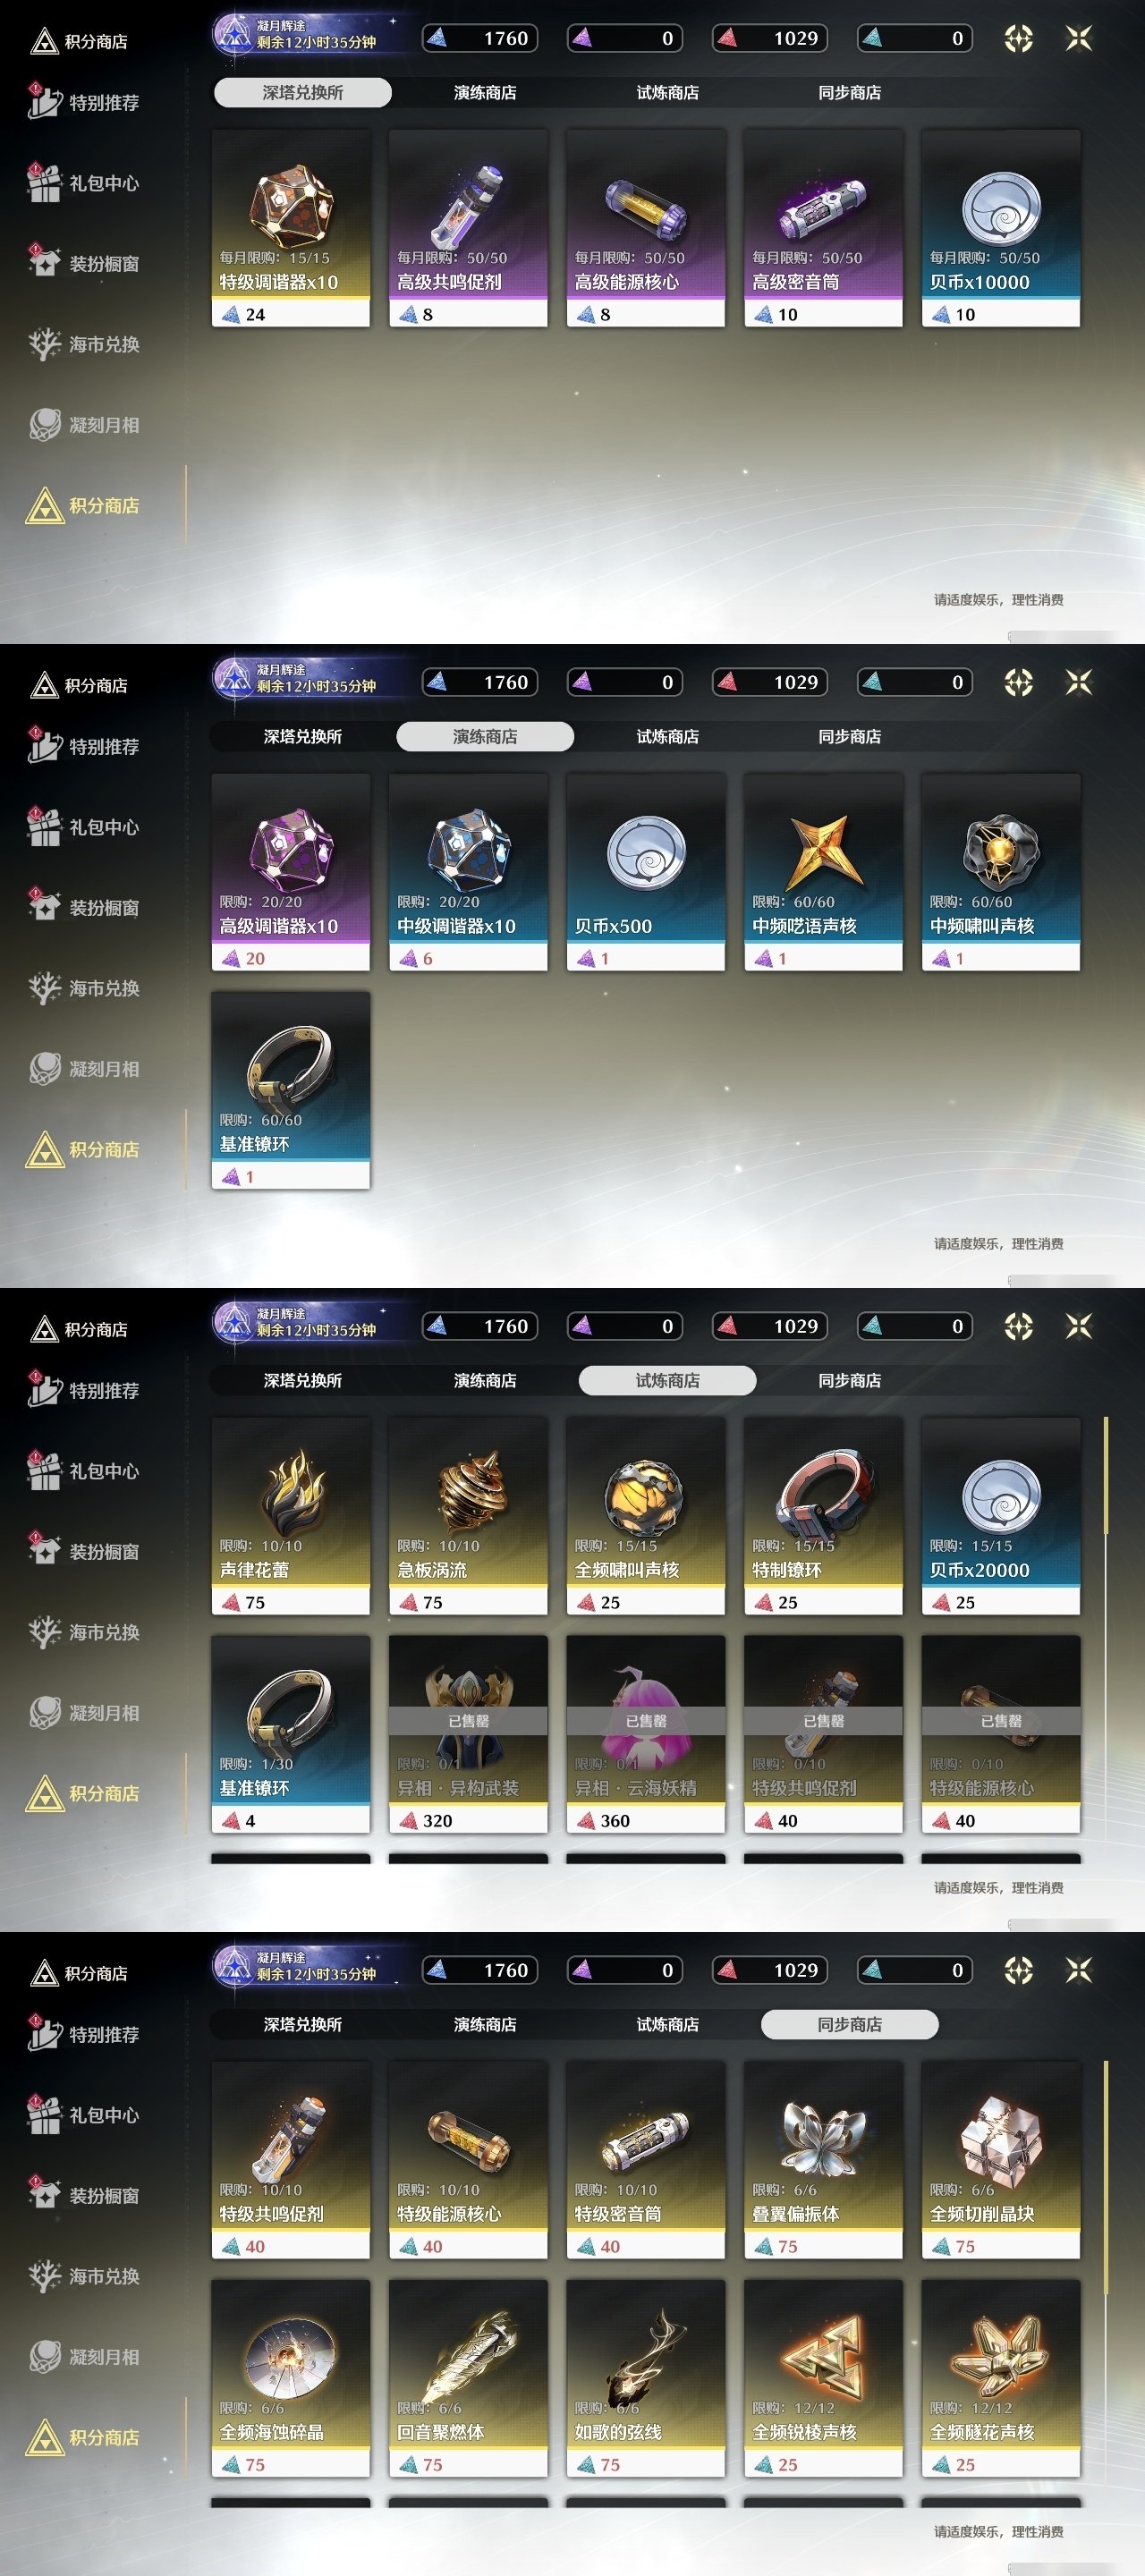Viewport: 1145px width, 2576px height.
Task: Open the 中频呓语声核 star-shaped item
Action: point(823,872)
